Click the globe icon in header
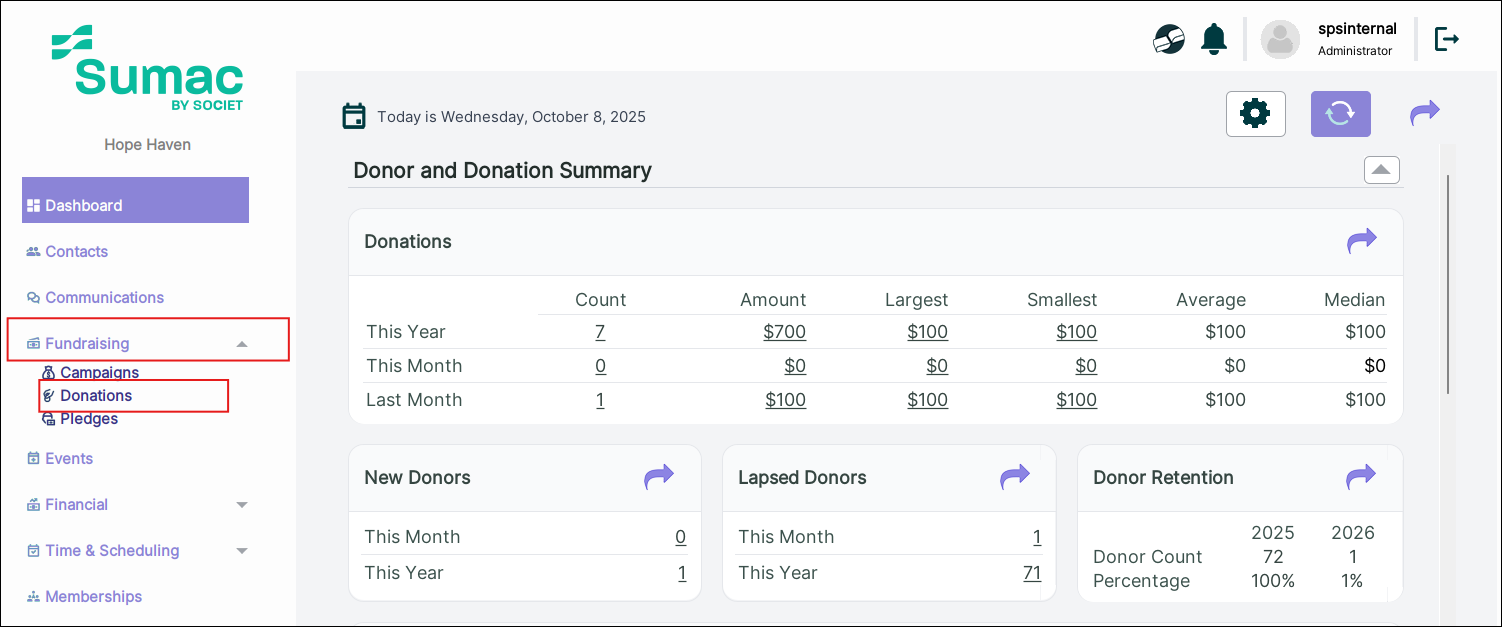Viewport: 1502px width, 627px height. tap(1169, 39)
